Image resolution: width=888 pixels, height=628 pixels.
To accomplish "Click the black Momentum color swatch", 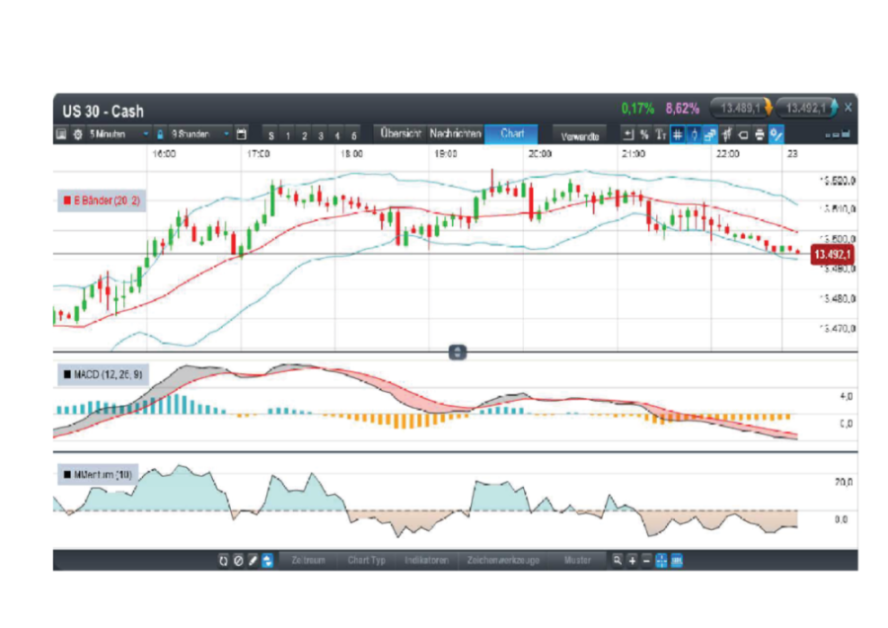I will point(67,475).
